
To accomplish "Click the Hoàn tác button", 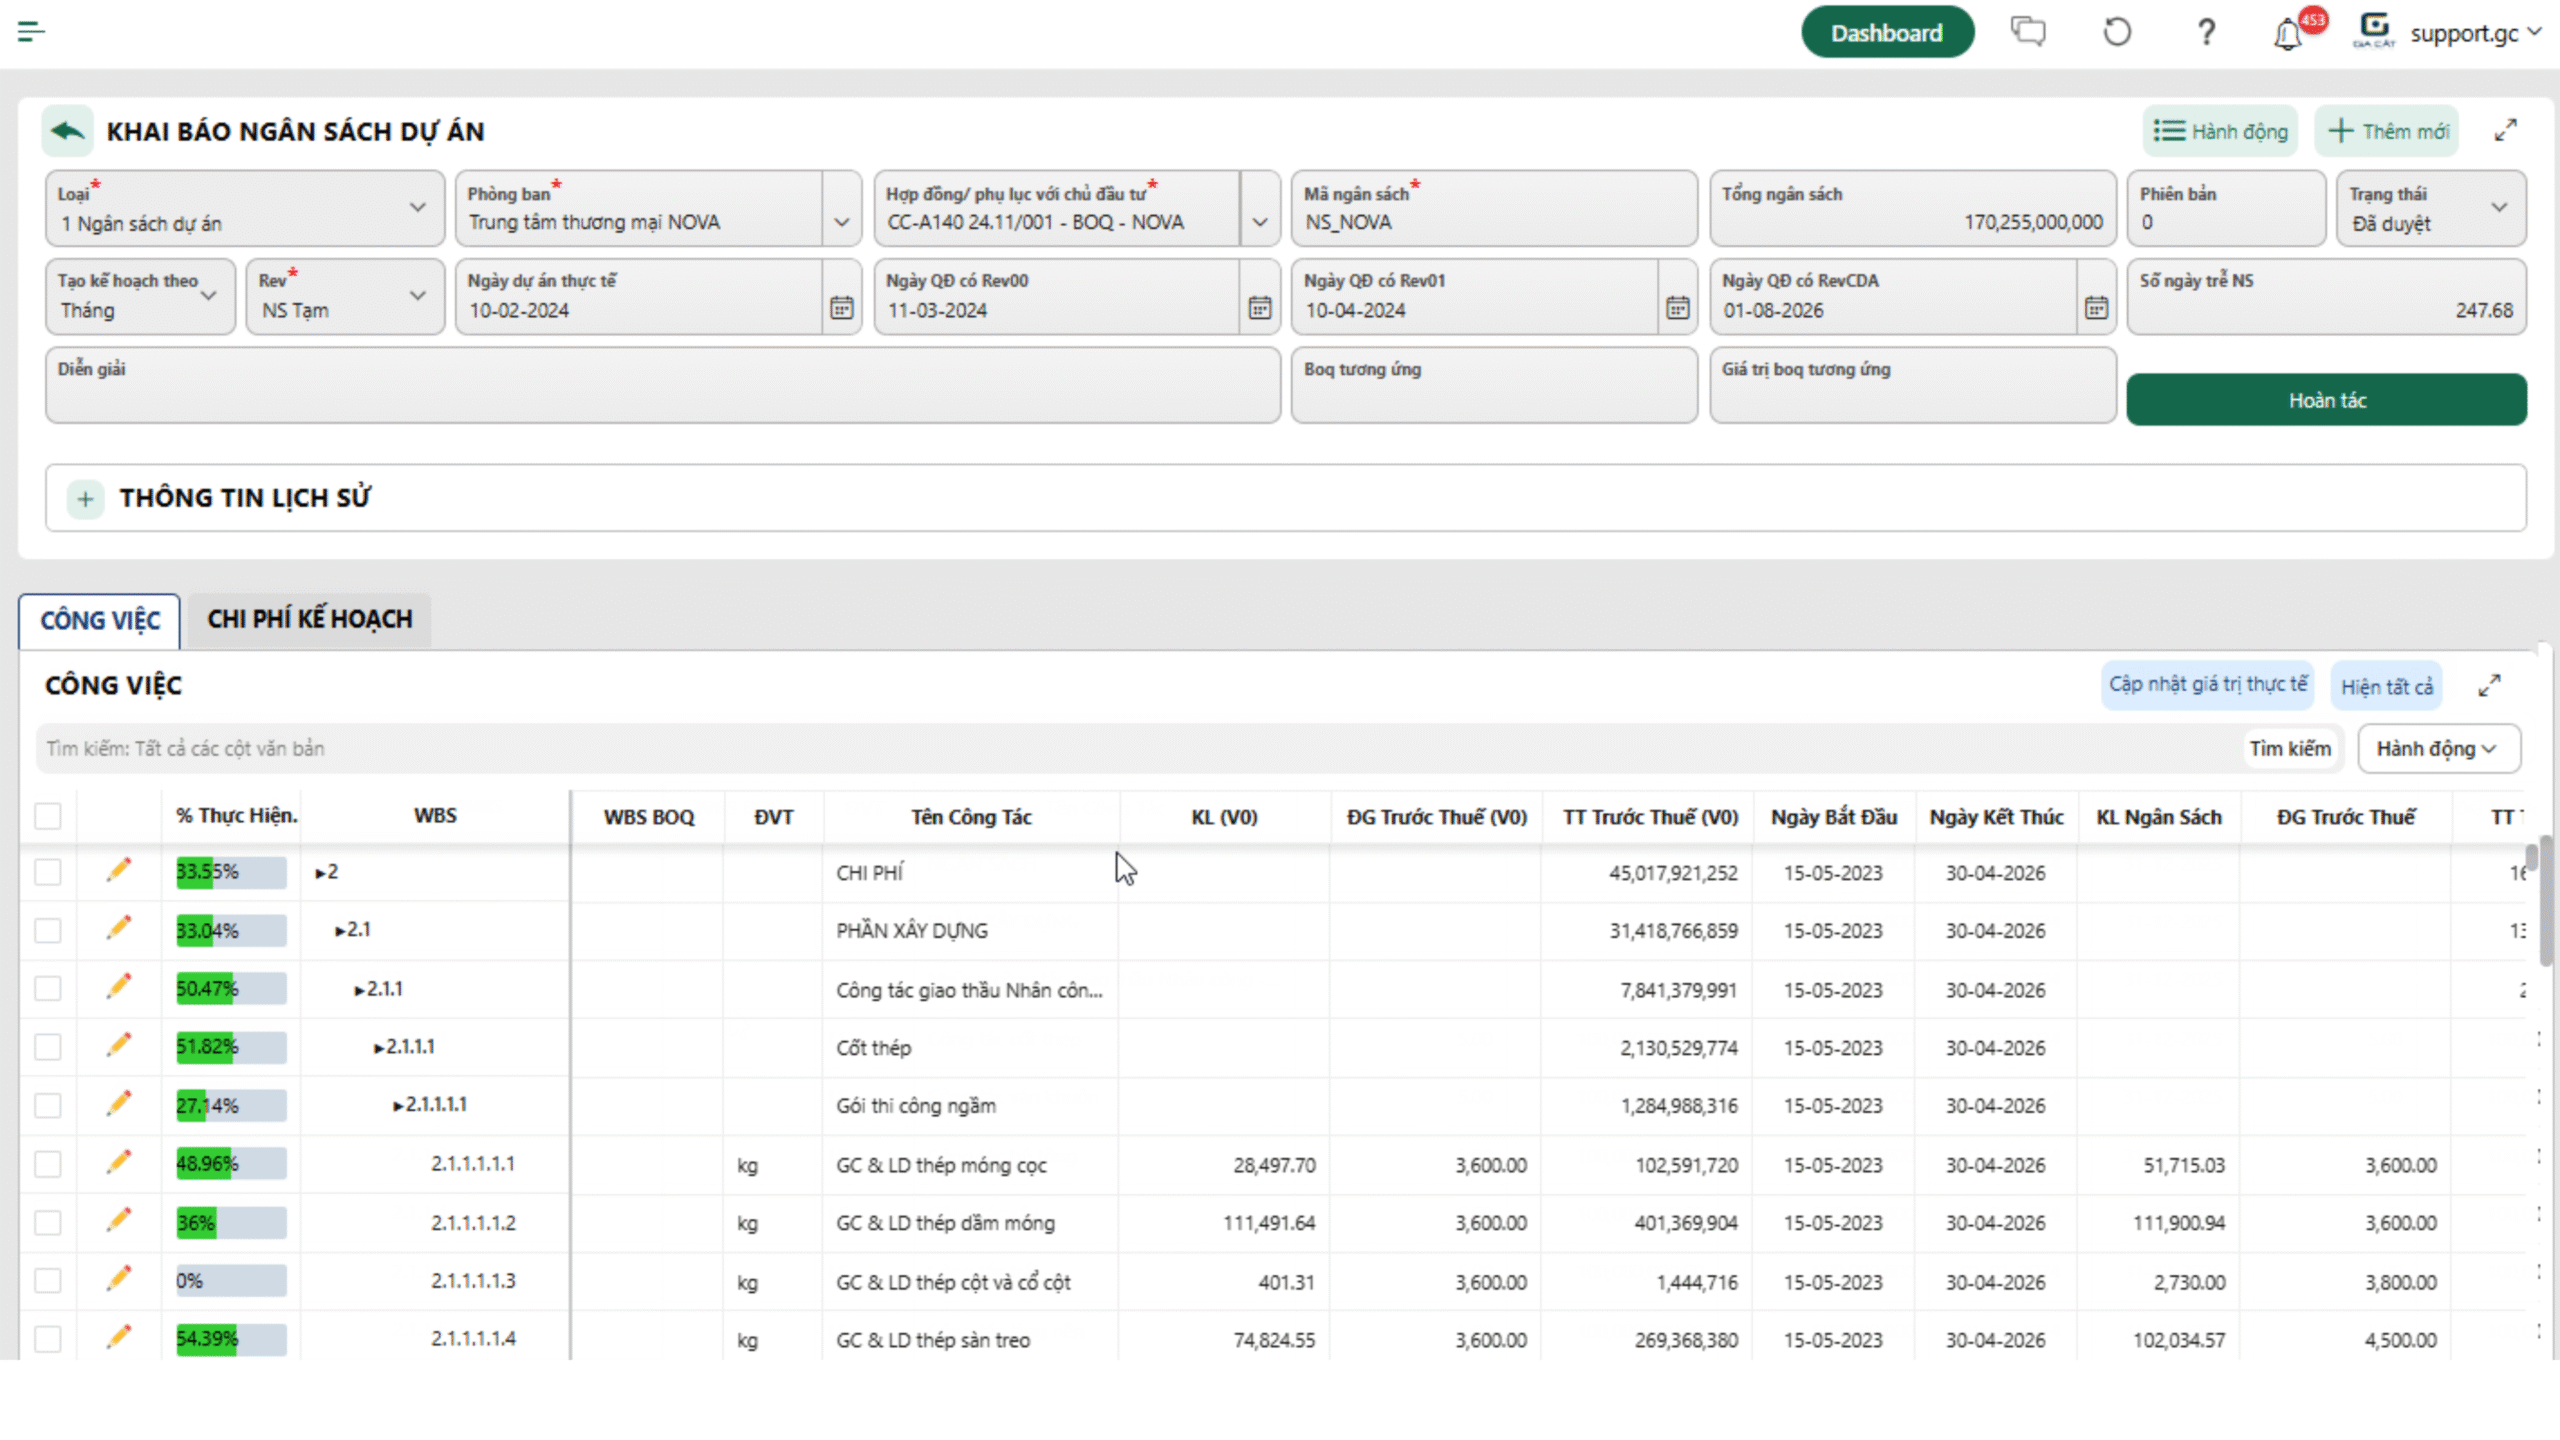I will tap(2326, 400).
